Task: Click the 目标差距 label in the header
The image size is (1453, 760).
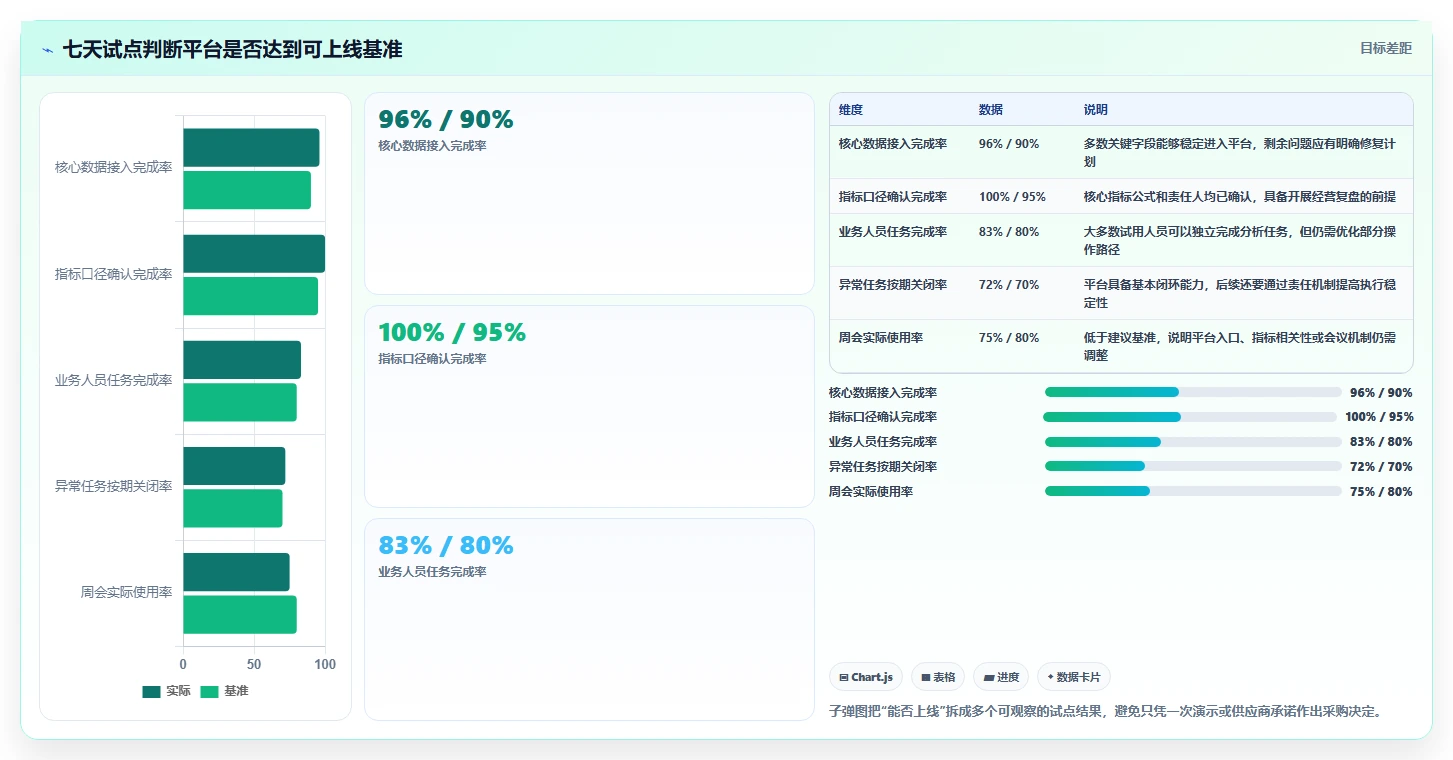Action: coord(1385,48)
